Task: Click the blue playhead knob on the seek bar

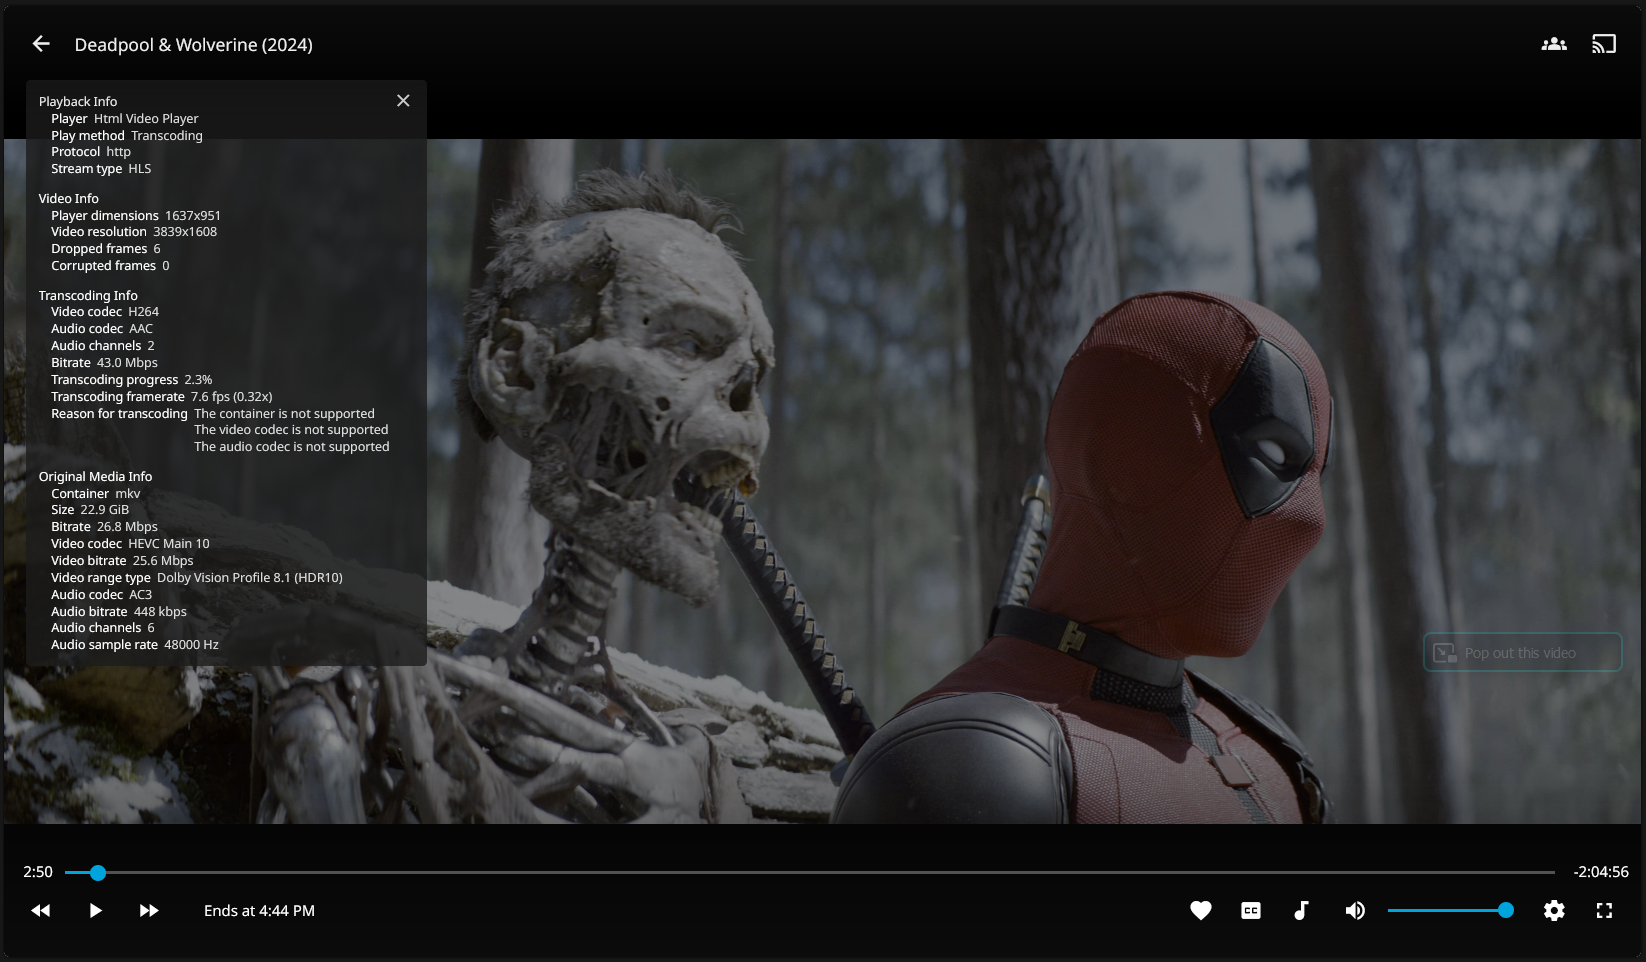Action: point(98,873)
